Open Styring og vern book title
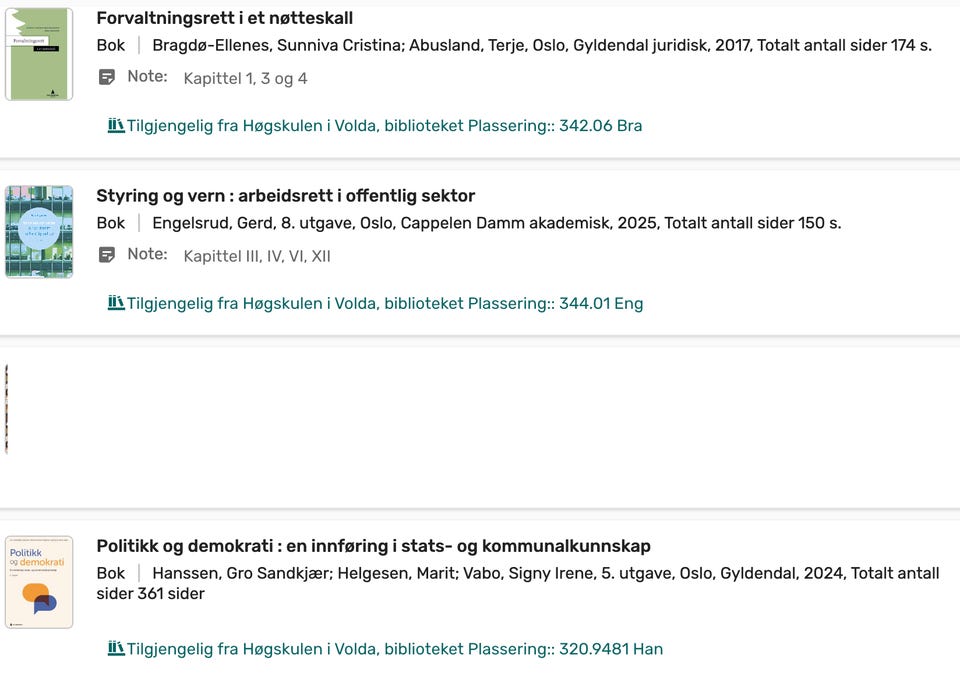Screen dimensions: 960x676 click(x=285, y=196)
